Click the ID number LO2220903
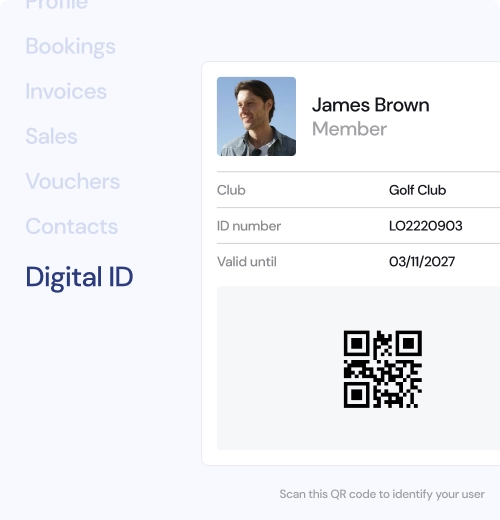Image resolution: width=500 pixels, height=520 pixels. coord(426,226)
